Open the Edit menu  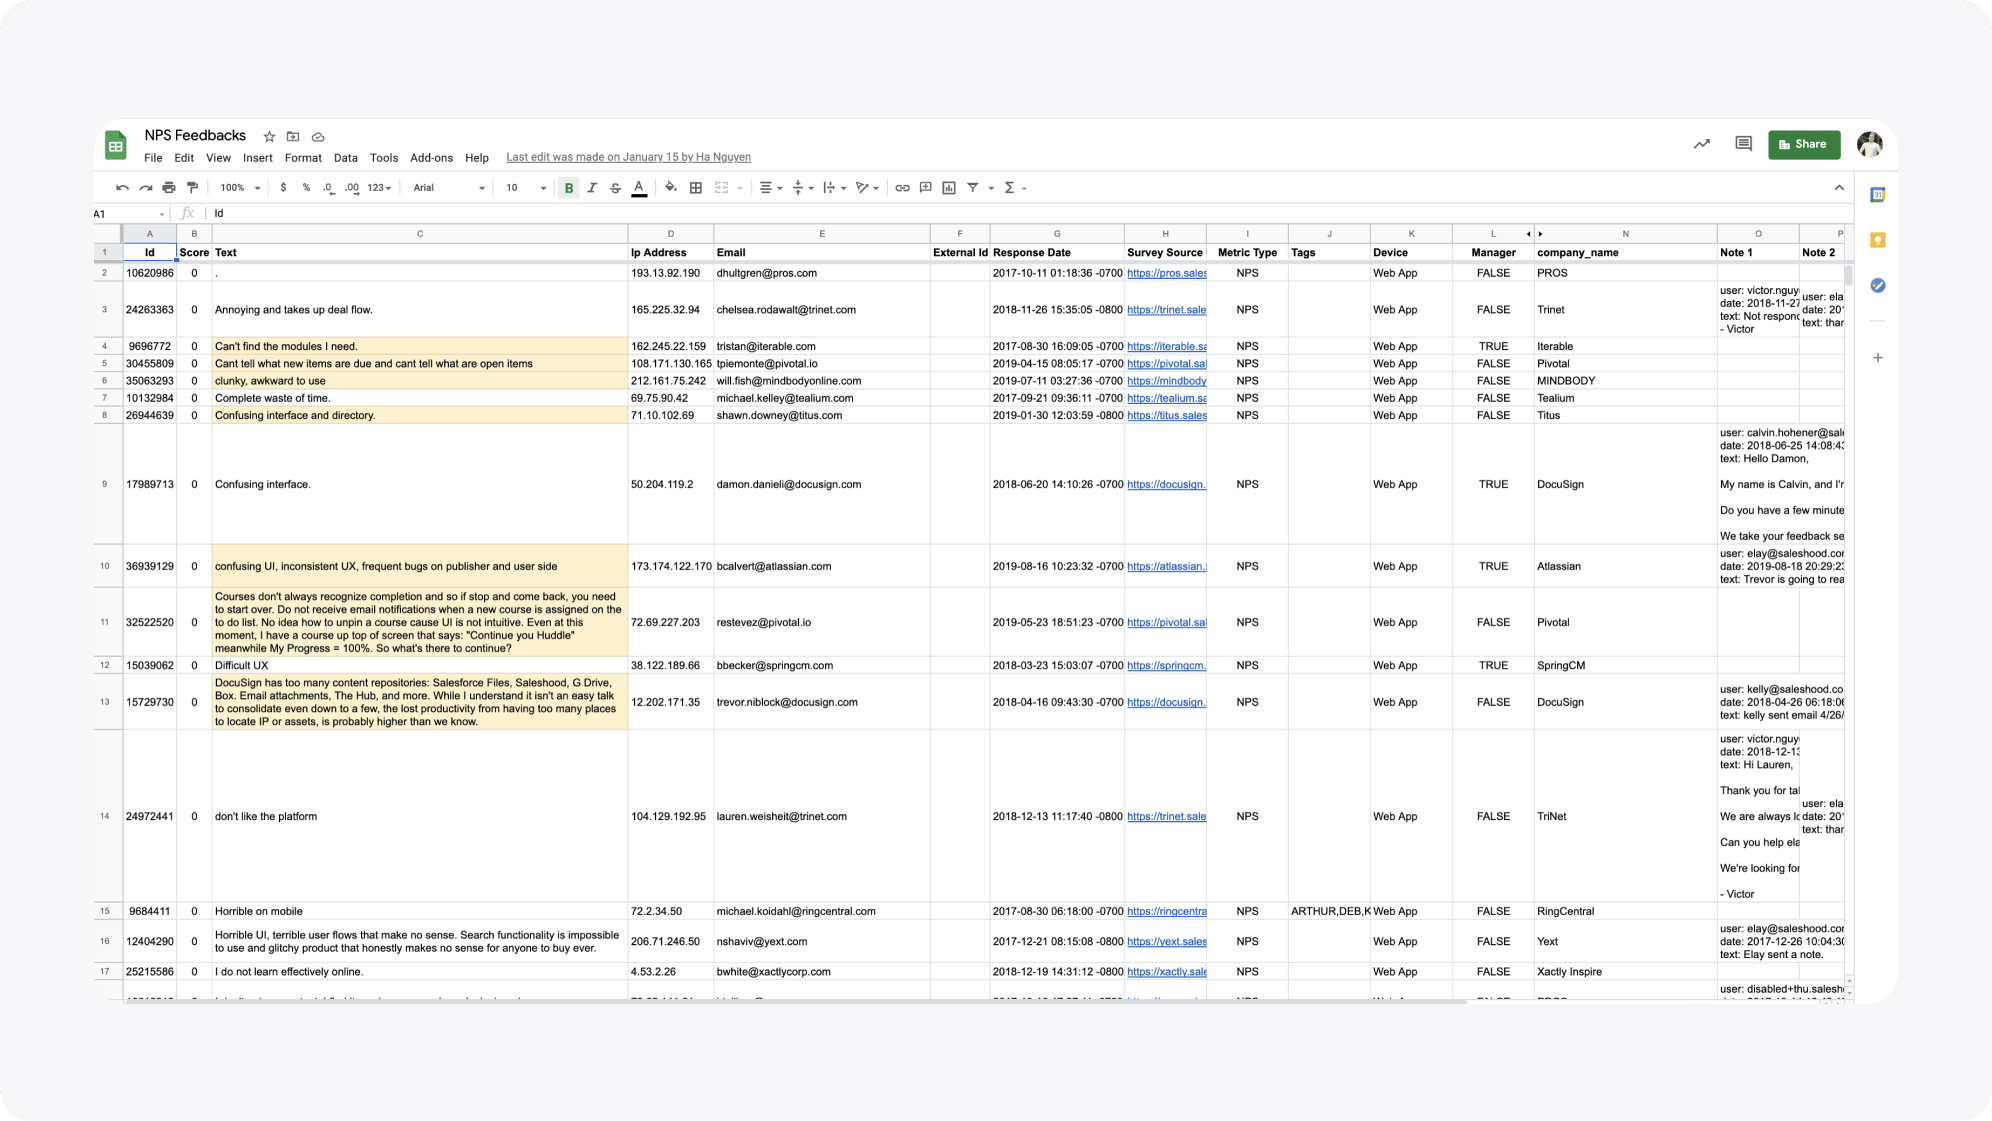[x=184, y=158]
